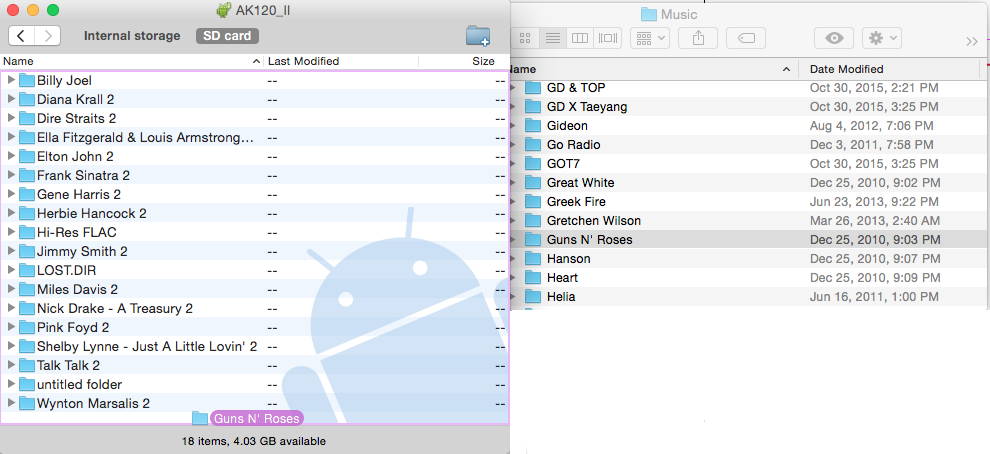Click the Music folder title icon

(648, 14)
